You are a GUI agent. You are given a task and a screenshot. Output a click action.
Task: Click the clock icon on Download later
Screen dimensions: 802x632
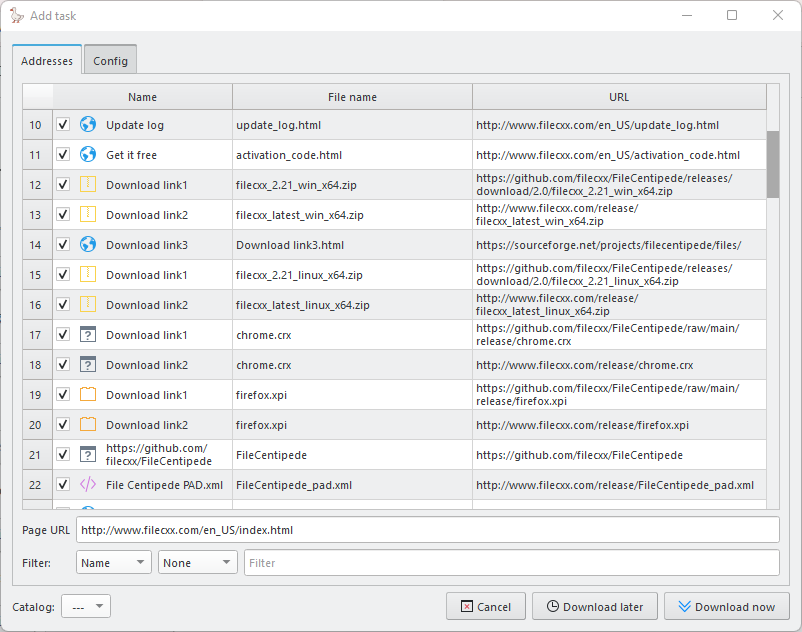pos(594,606)
